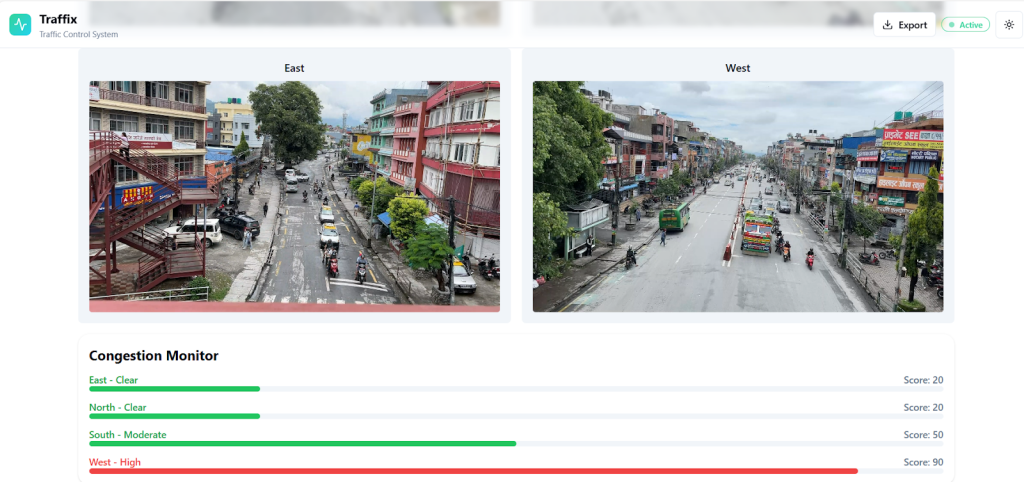1024x482 pixels.
Task: Click the Score: 90 value
Action: click(x=923, y=462)
